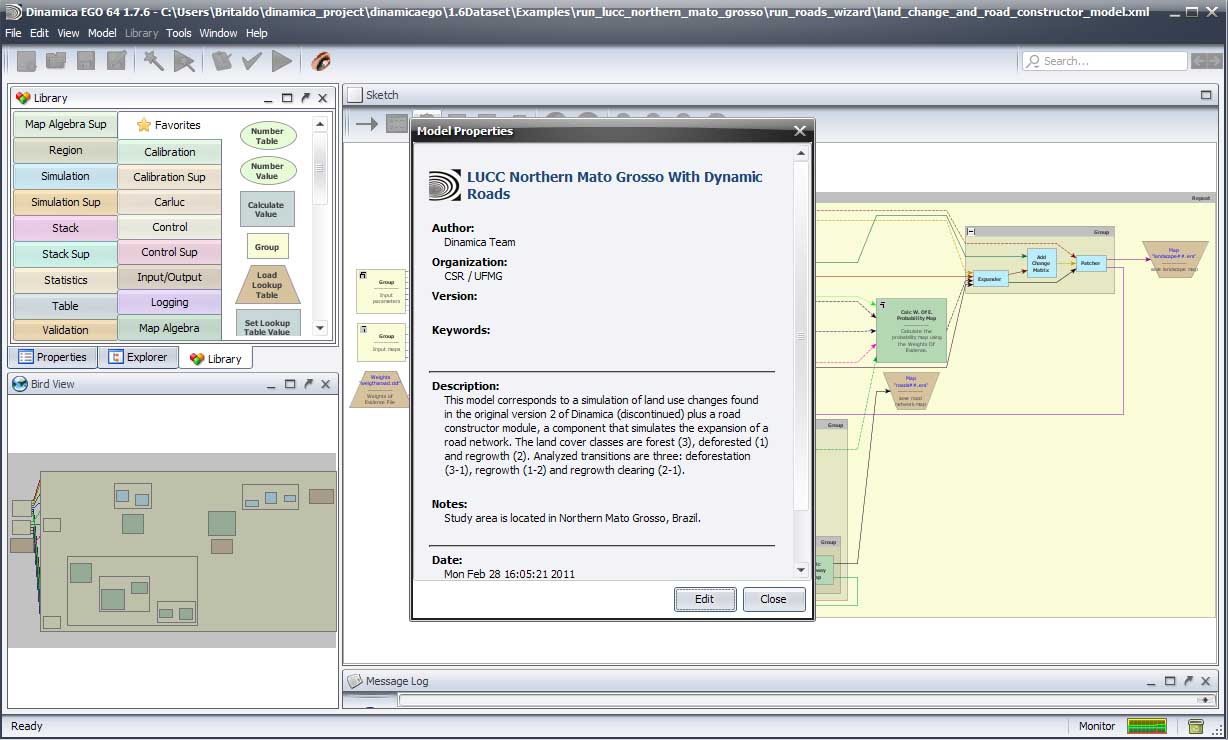Open the Edit menu
1228x740 pixels.
(39, 33)
